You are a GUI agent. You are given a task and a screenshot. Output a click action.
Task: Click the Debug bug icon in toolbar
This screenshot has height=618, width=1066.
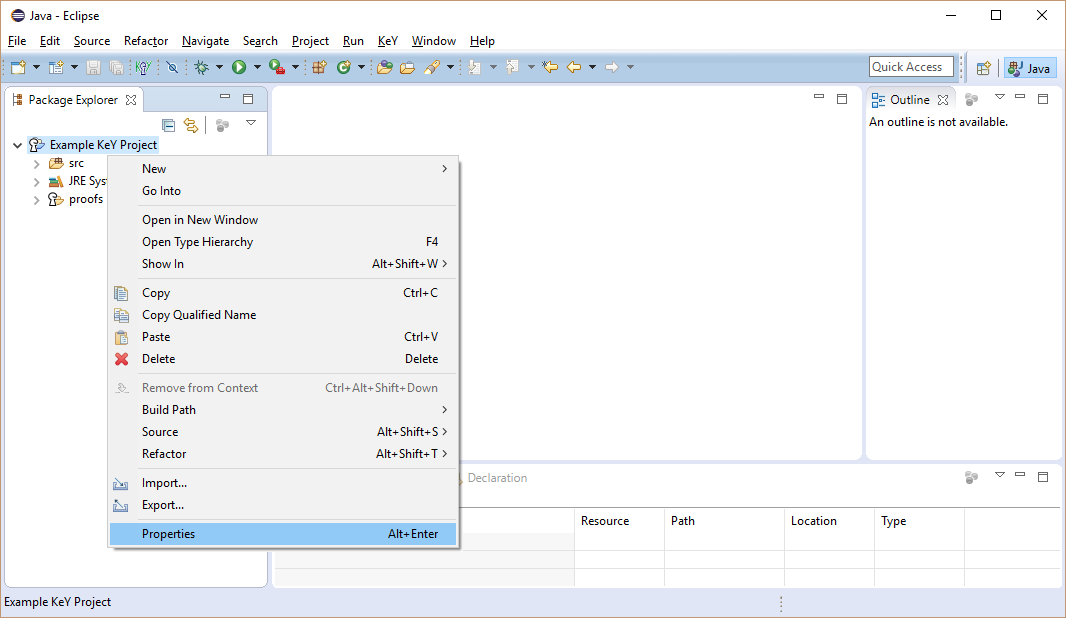click(201, 67)
